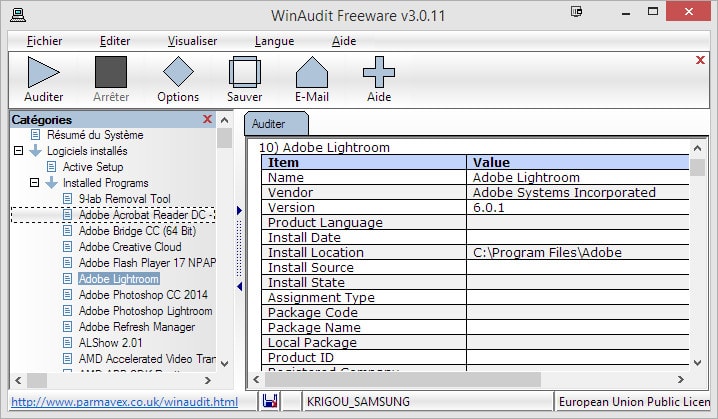Screen dimensions: 718x419
Task: Click report horizontal scroll right arrow
Action: click(681, 379)
